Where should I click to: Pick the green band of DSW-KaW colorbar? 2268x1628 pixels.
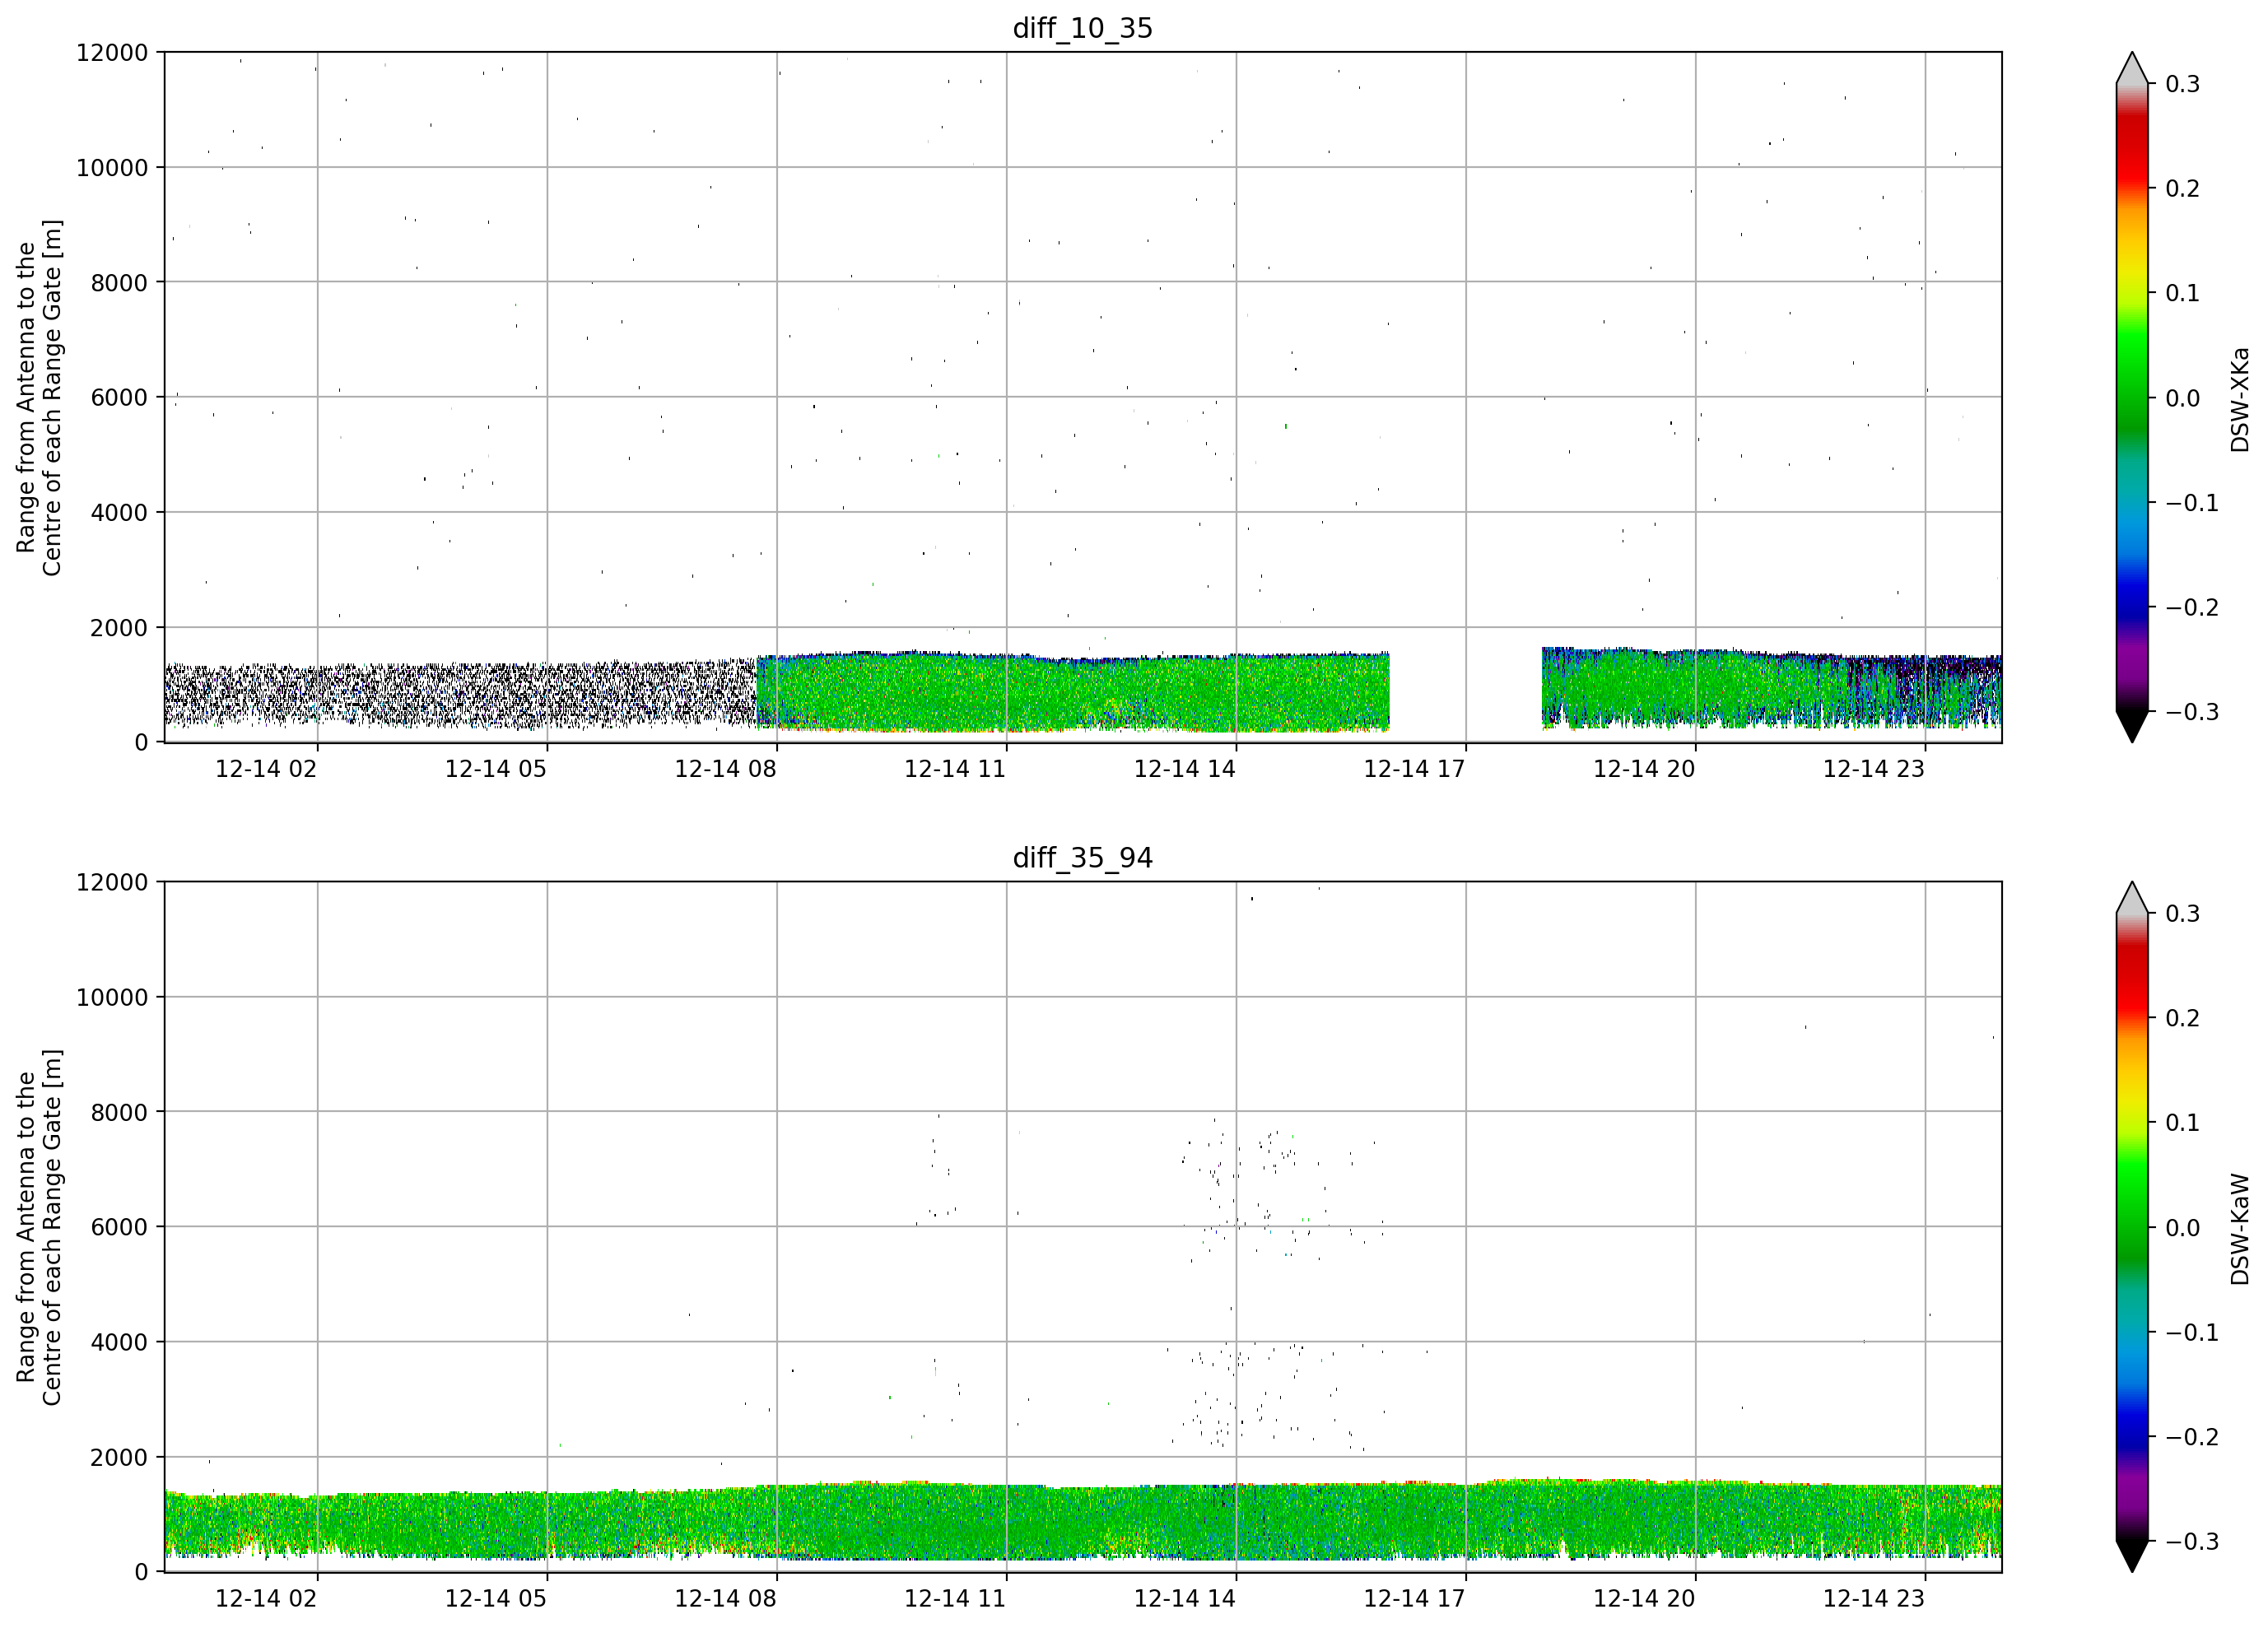click(2132, 1210)
